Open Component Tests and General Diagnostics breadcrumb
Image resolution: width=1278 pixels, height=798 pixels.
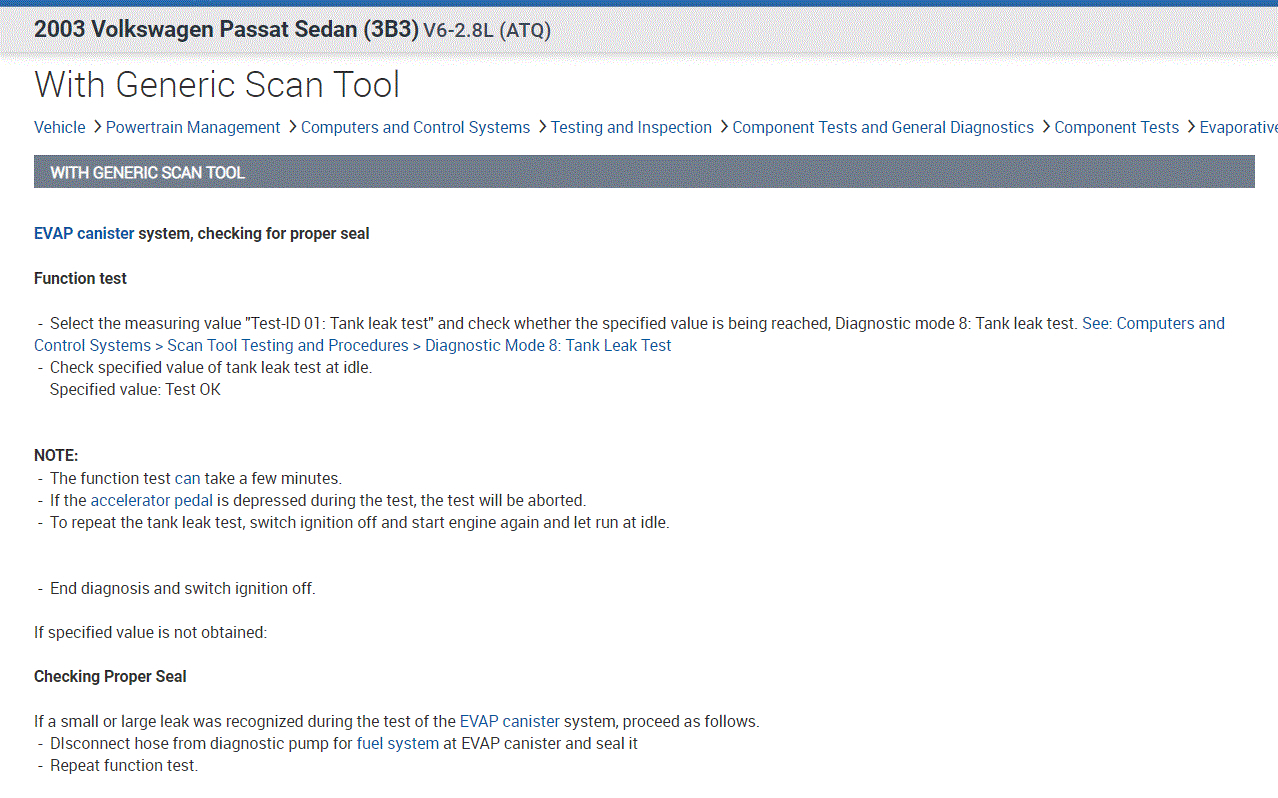click(x=883, y=127)
